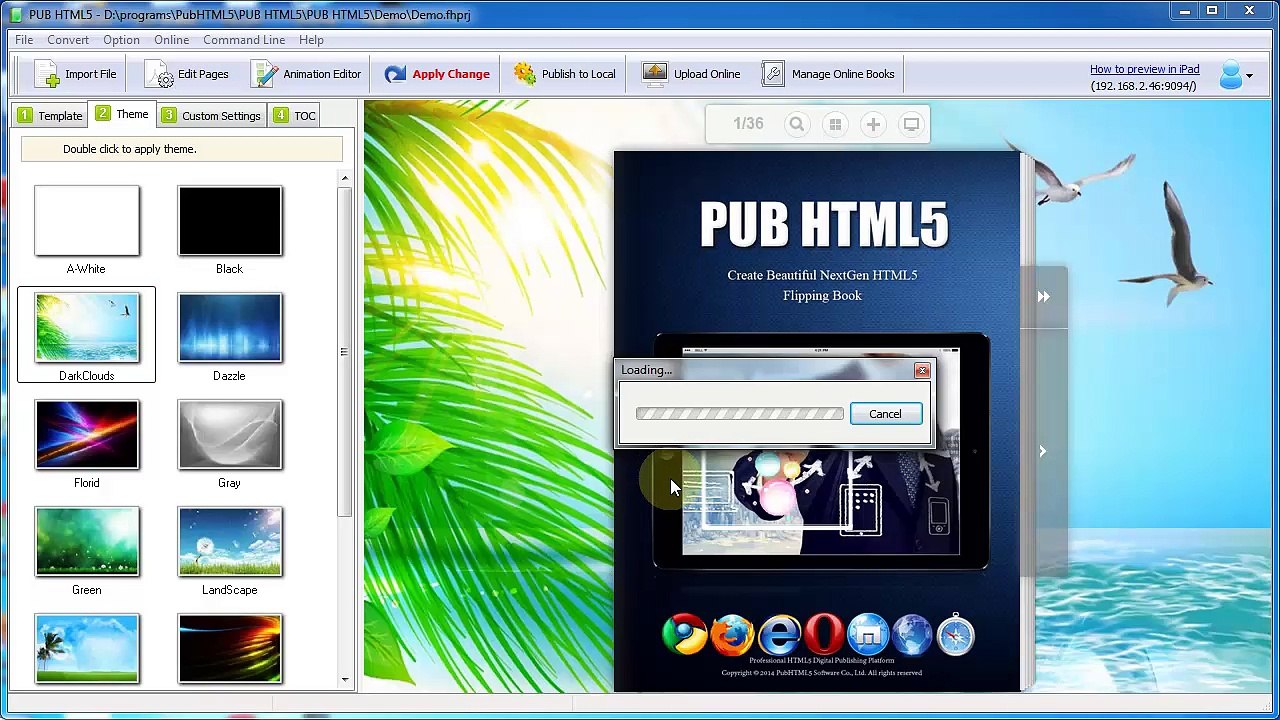Show thumbnails grid view in preview toolbar

pyautogui.click(x=835, y=124)
